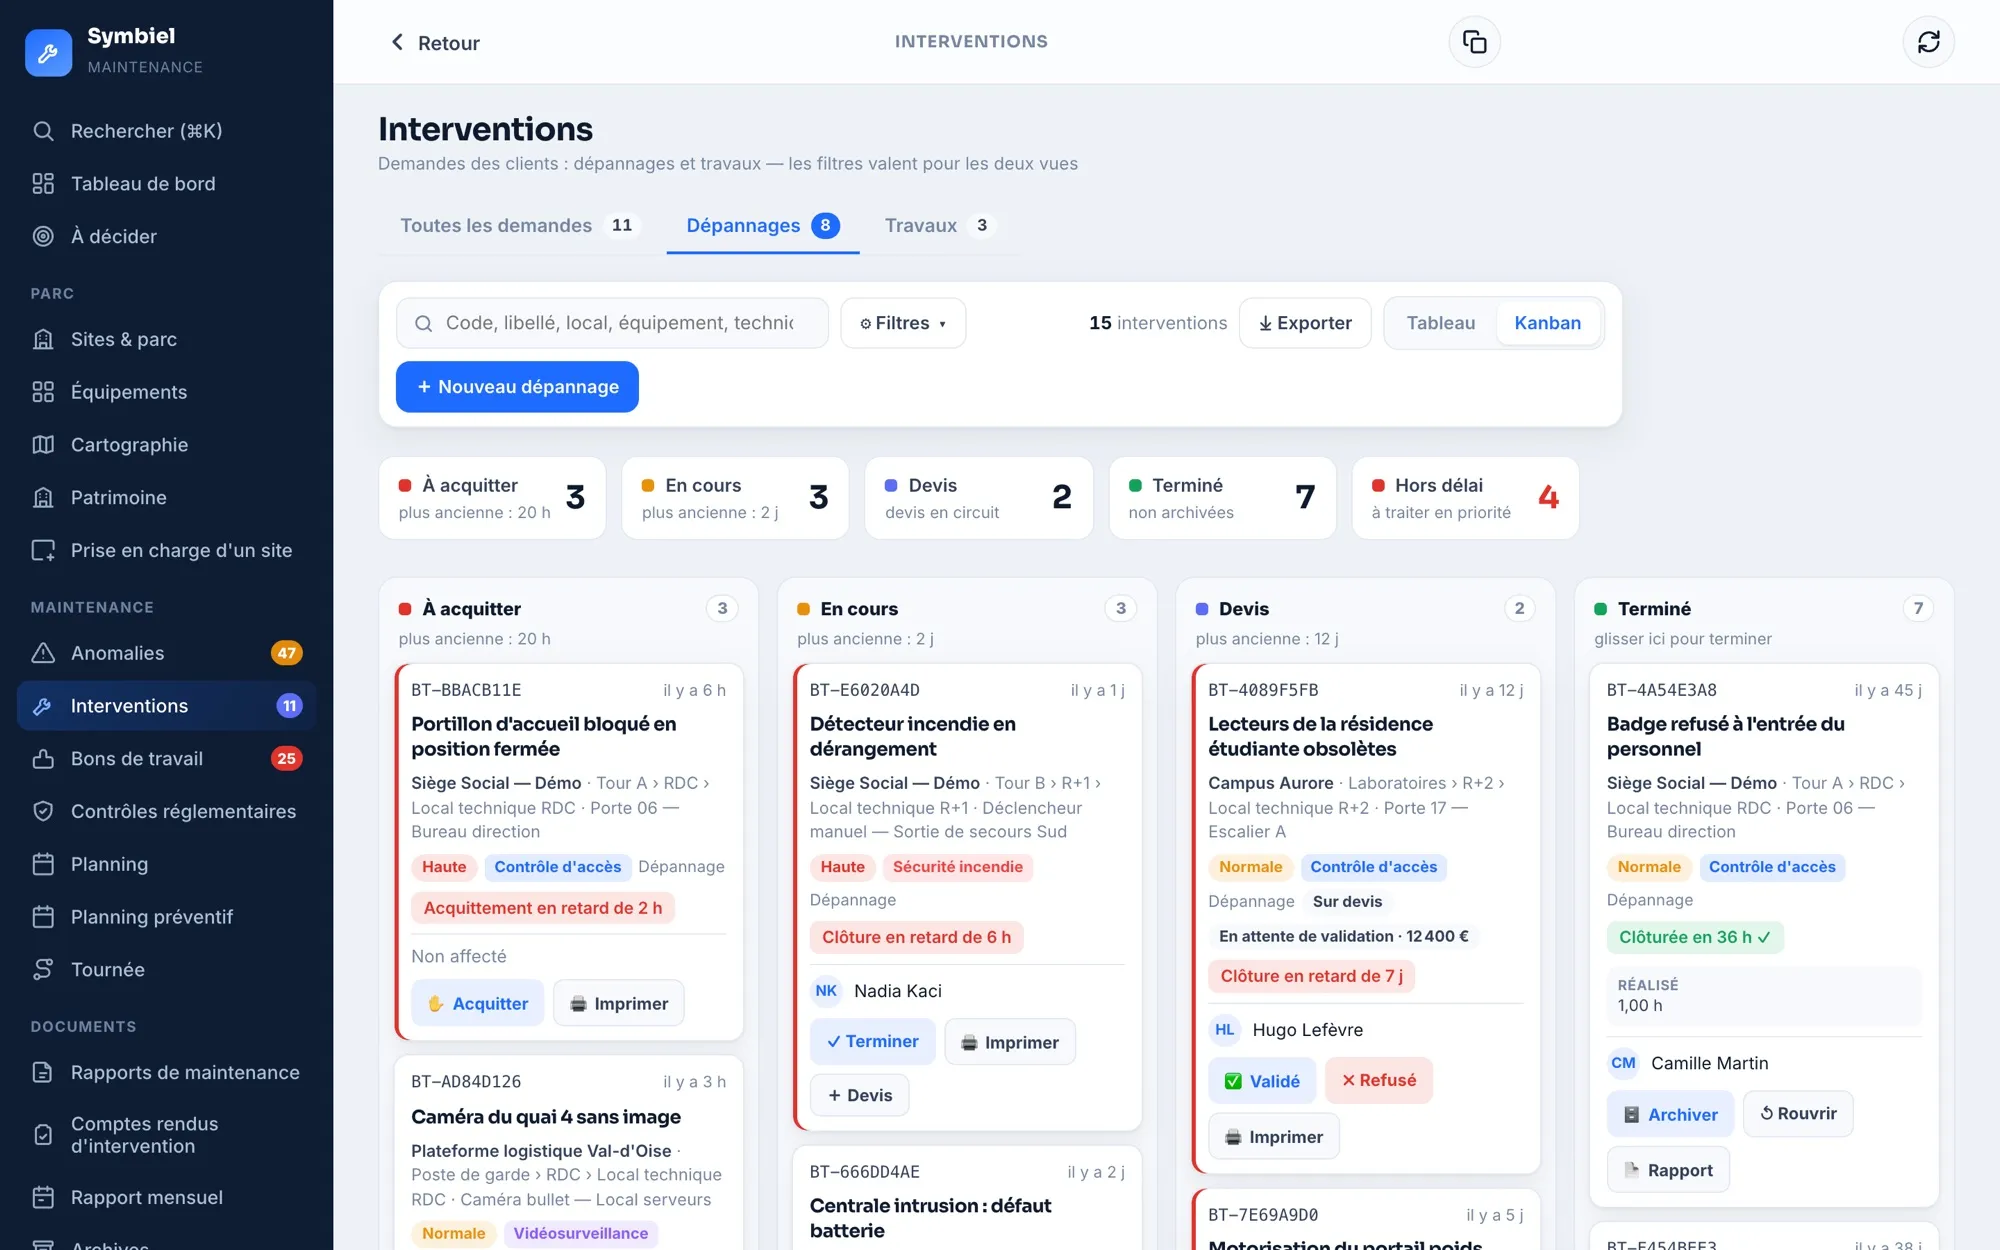Click the + Devis button
Screen dimensions: 2000x1250
859,1095
